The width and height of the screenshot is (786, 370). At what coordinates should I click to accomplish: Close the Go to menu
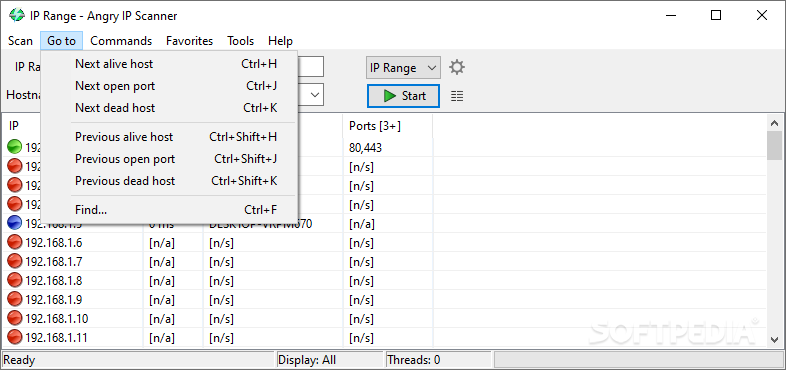(62, 41)
